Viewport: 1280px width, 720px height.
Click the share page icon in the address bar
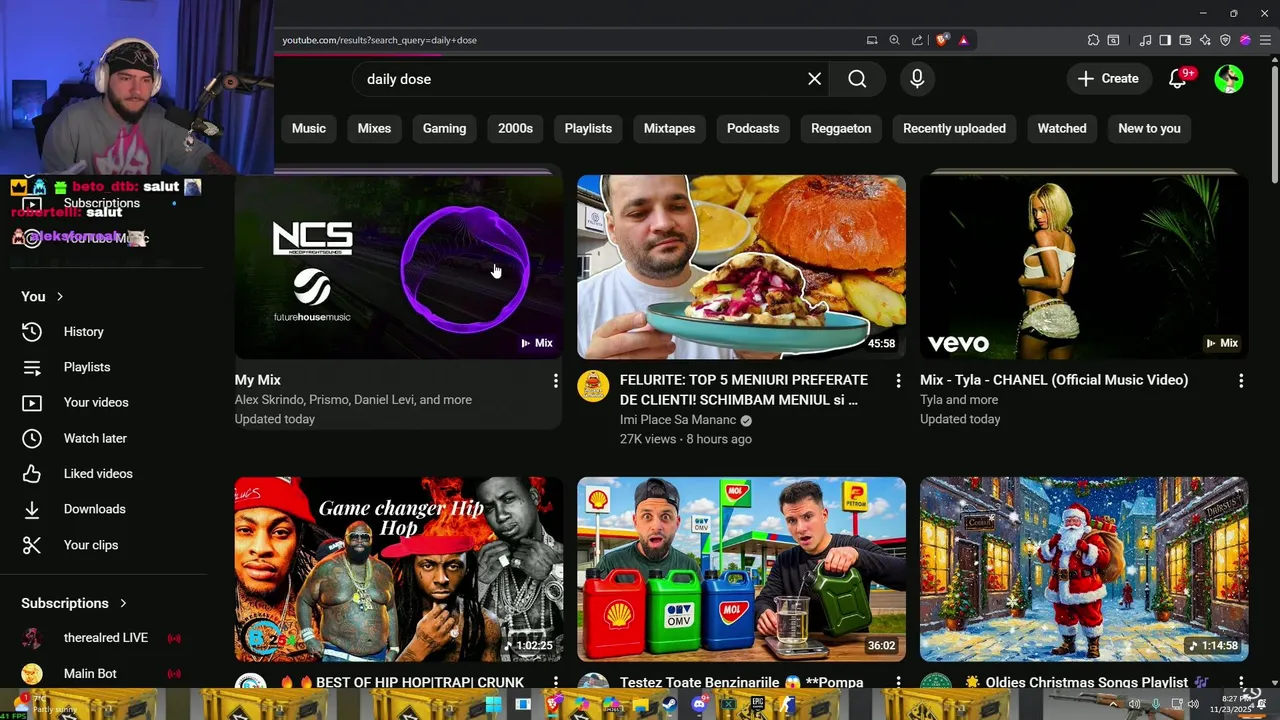tap(917, 40)
